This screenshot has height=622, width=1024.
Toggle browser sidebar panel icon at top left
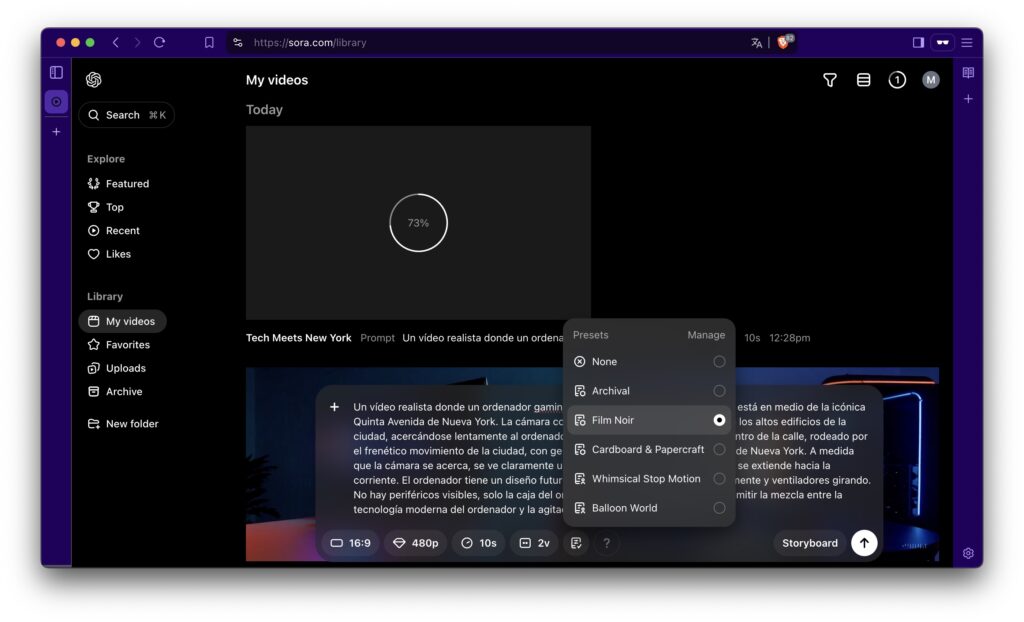click(x=57, y=72)
